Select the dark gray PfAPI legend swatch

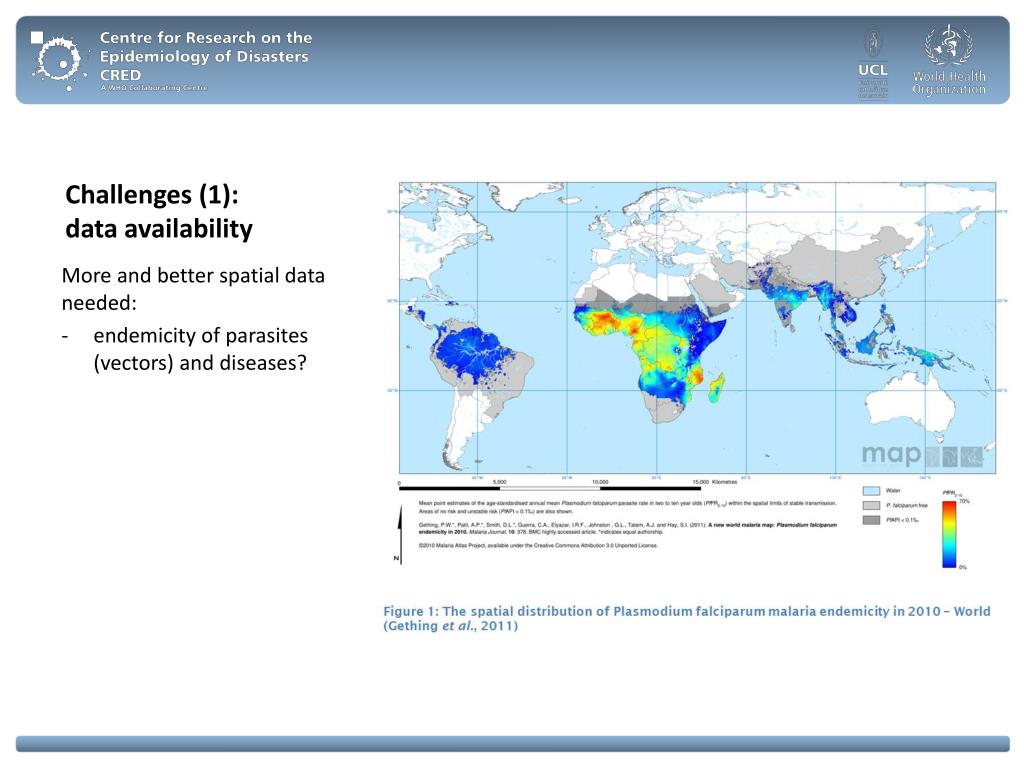[870, 520]
